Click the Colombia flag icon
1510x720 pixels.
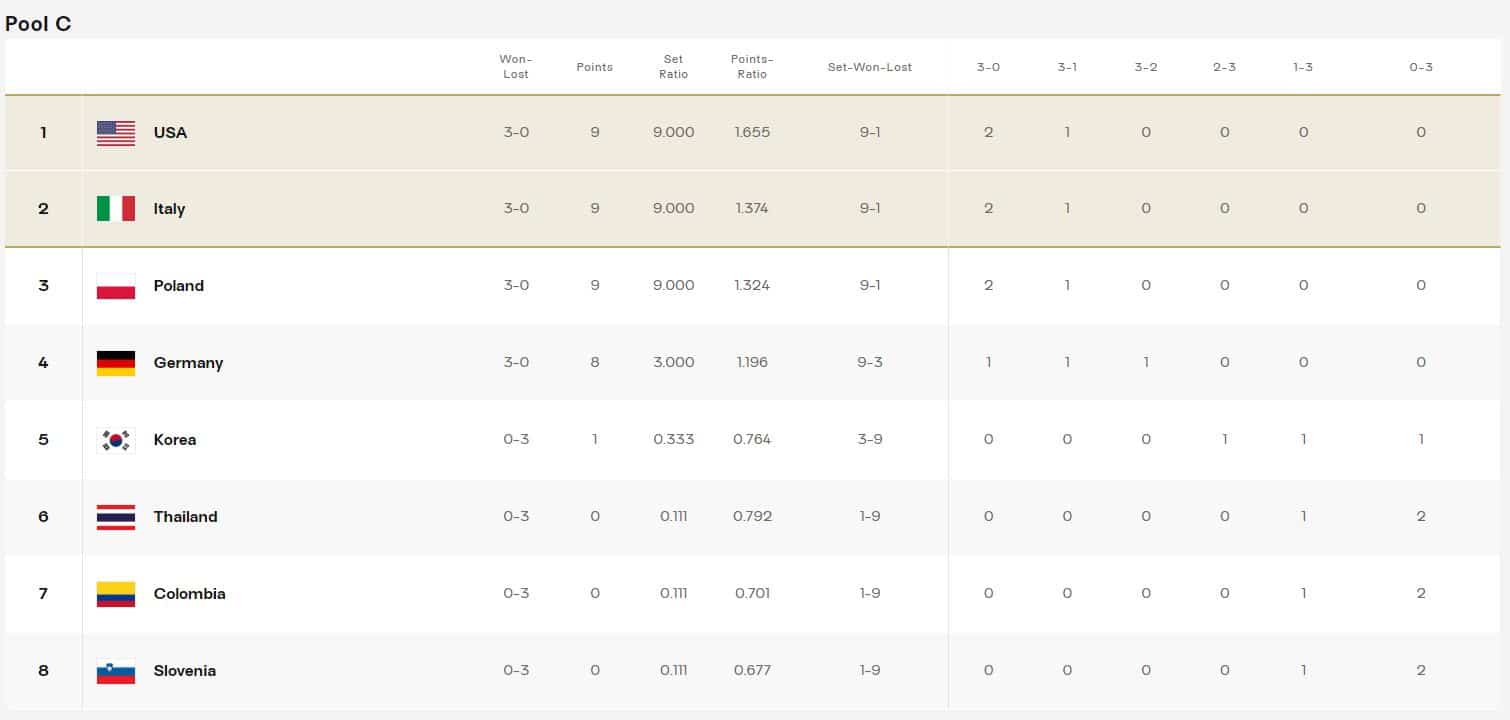coord(116,594)
